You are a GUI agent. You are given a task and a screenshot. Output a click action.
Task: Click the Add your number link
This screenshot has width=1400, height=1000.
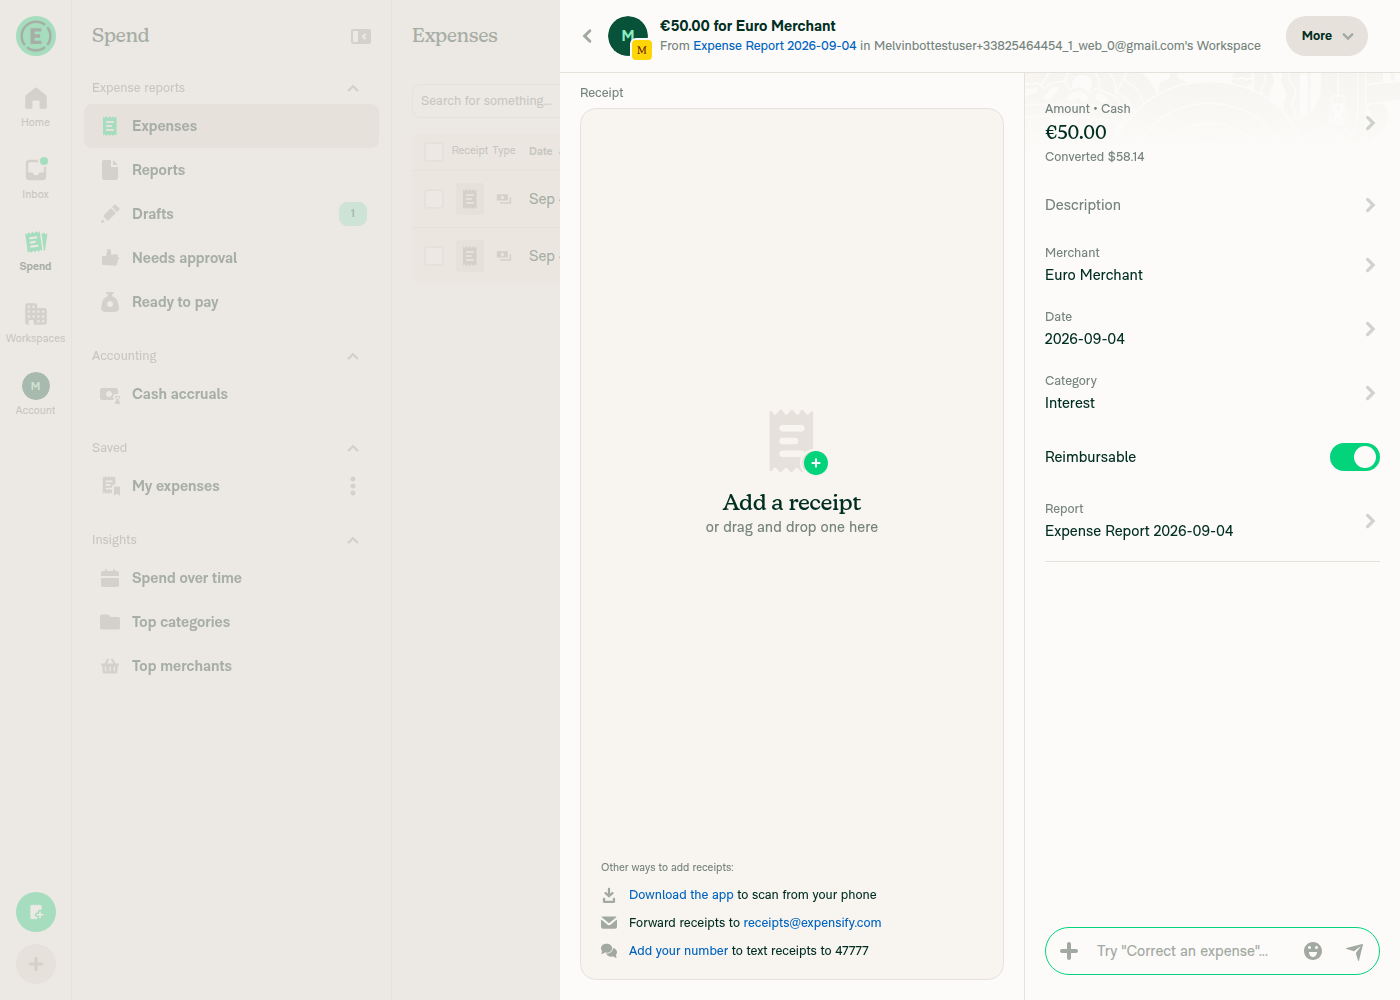678,951
